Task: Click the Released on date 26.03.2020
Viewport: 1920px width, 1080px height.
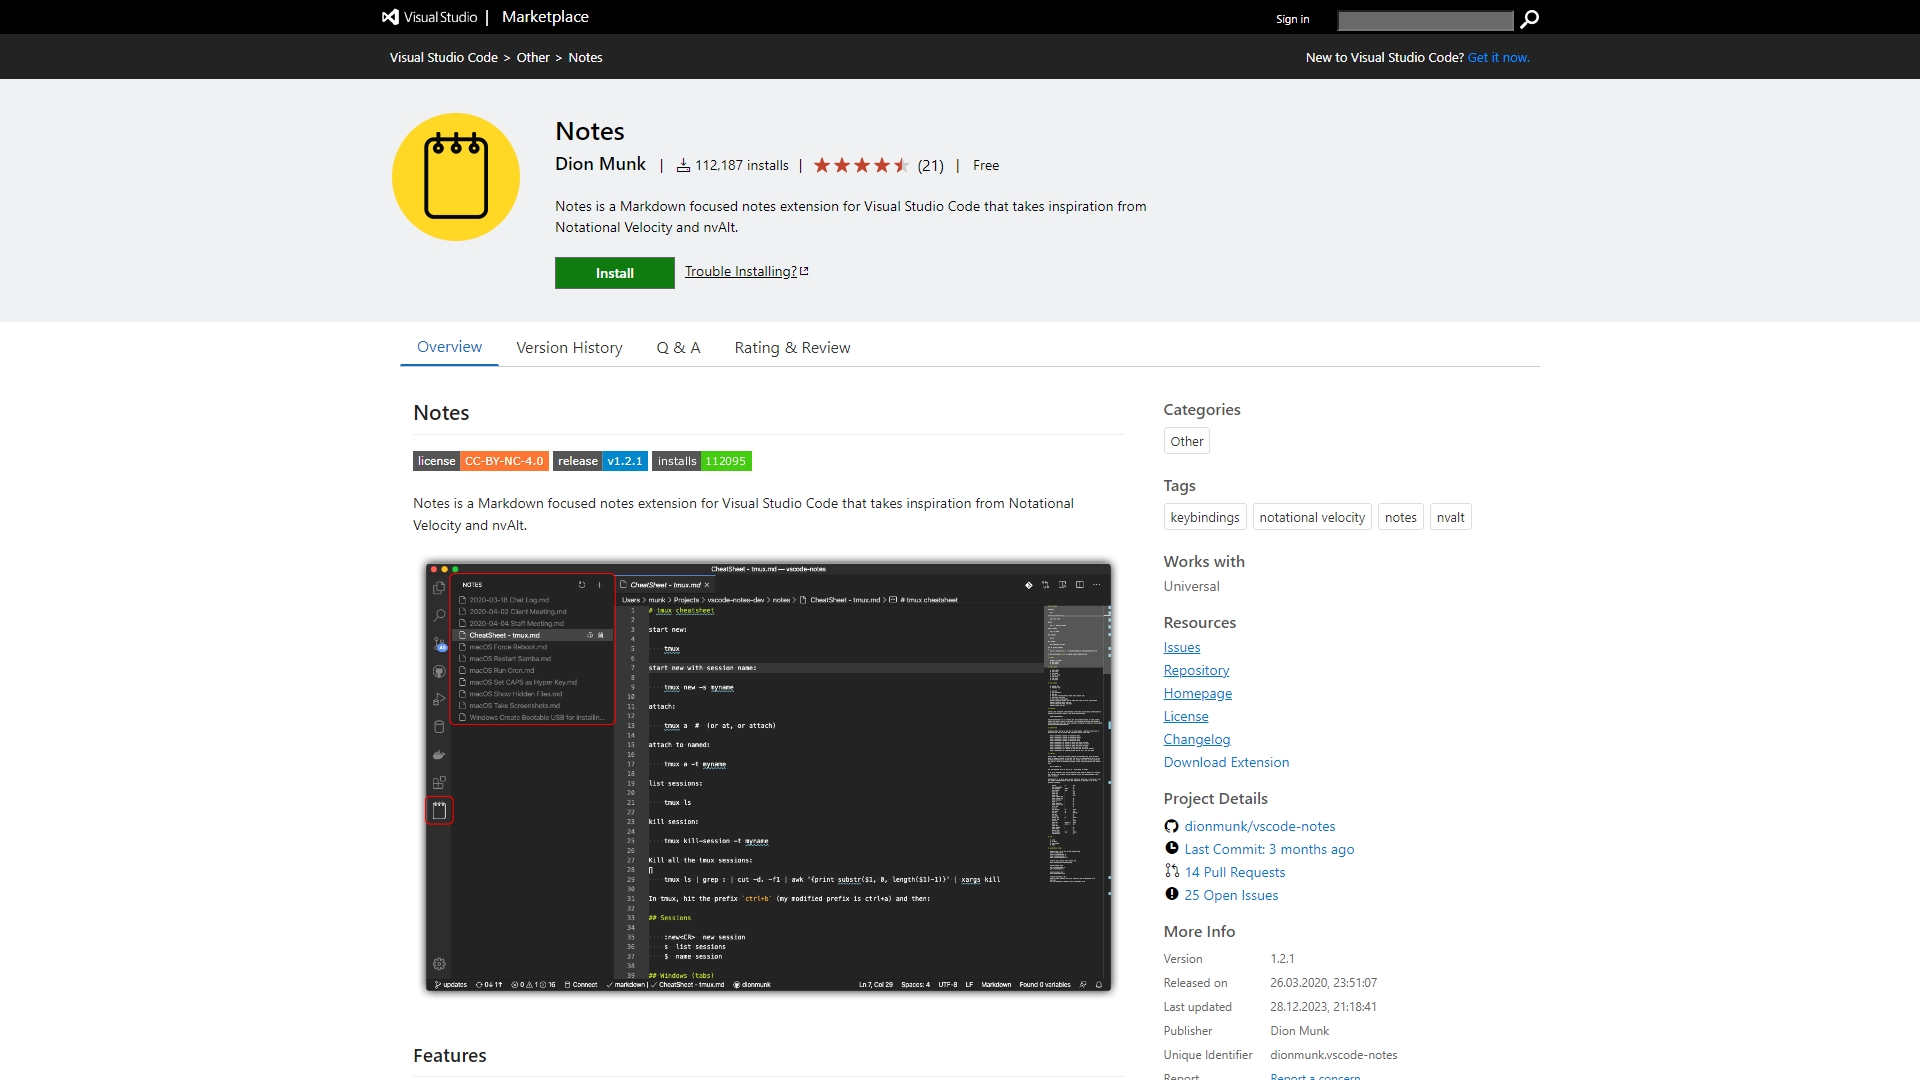Action: coord(1323,983)
